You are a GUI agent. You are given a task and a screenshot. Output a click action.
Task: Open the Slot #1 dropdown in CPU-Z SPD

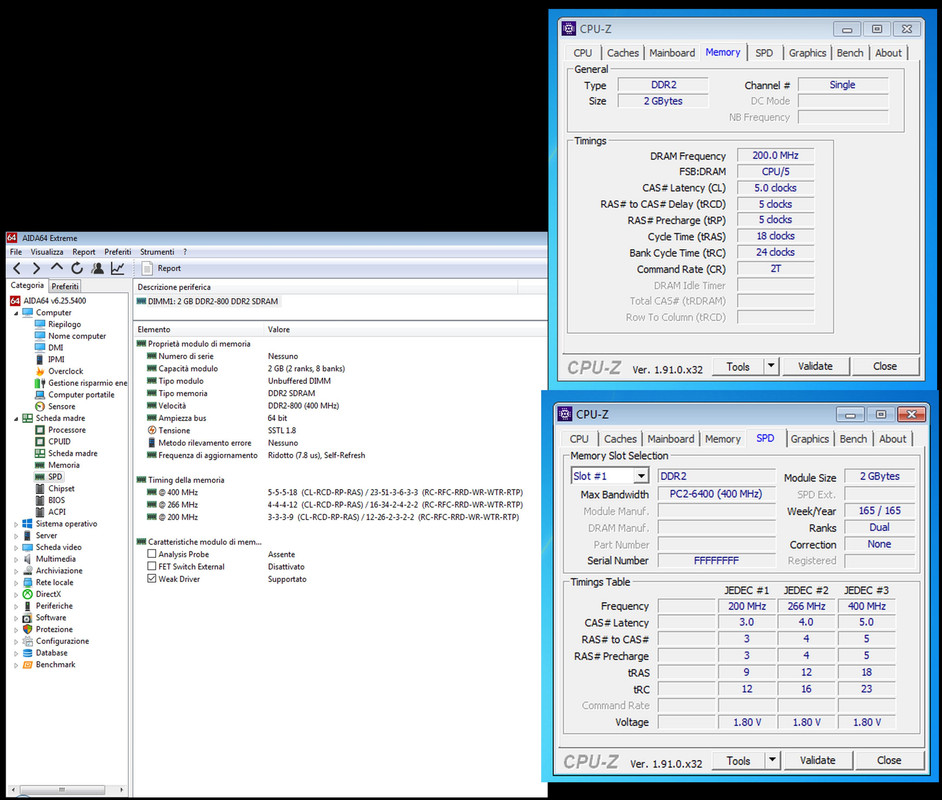641,476
